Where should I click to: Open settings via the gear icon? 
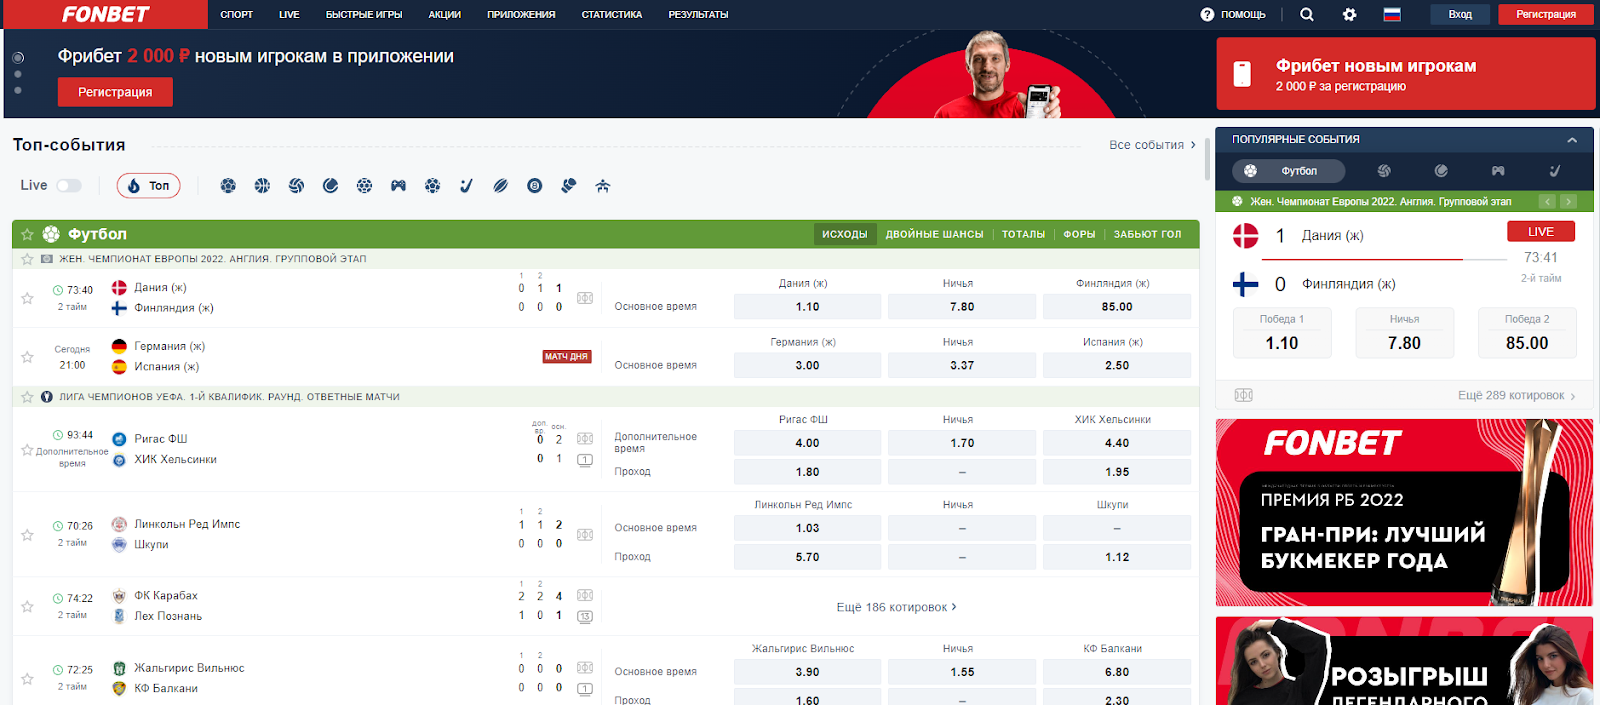pos(1350,14)
